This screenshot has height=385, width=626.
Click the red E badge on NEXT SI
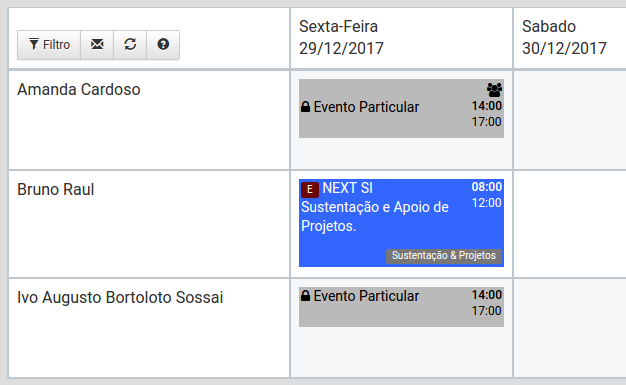coord(310,190)
